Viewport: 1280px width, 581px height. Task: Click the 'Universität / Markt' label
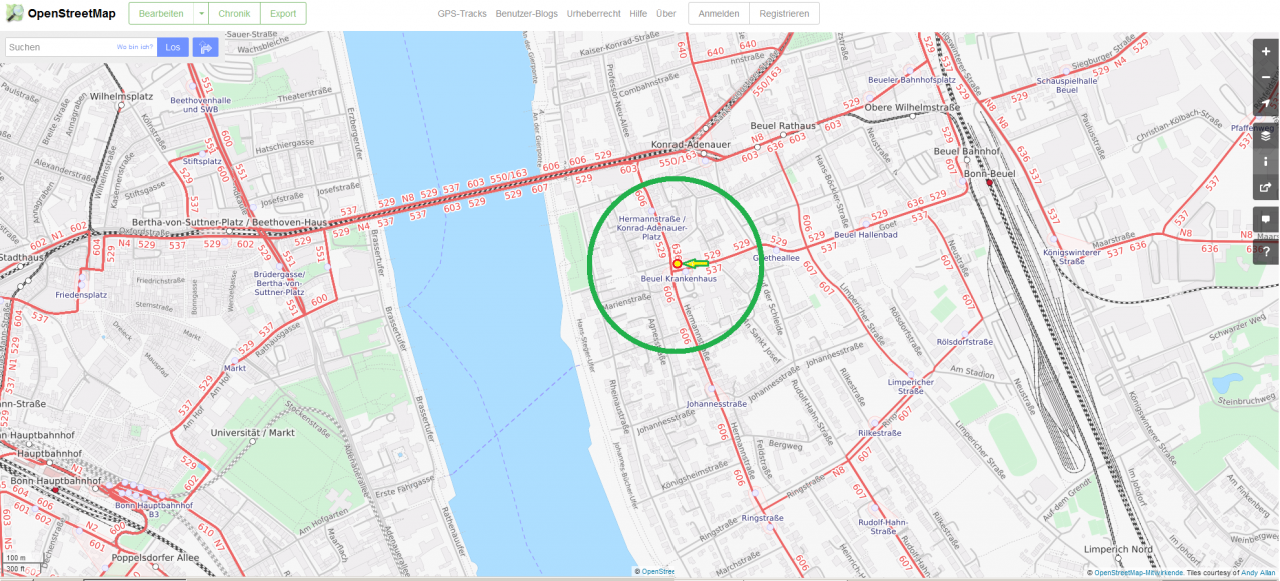pyautogui.click(x=253, y=433)
